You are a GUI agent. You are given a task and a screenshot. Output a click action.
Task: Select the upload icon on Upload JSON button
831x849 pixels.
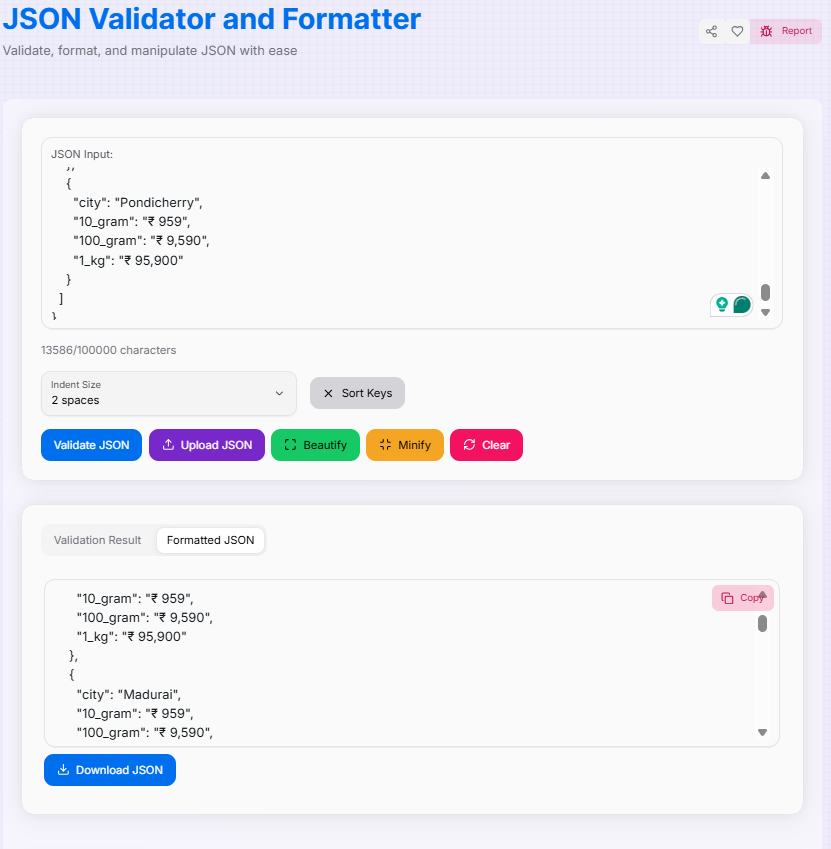(171, 445)
